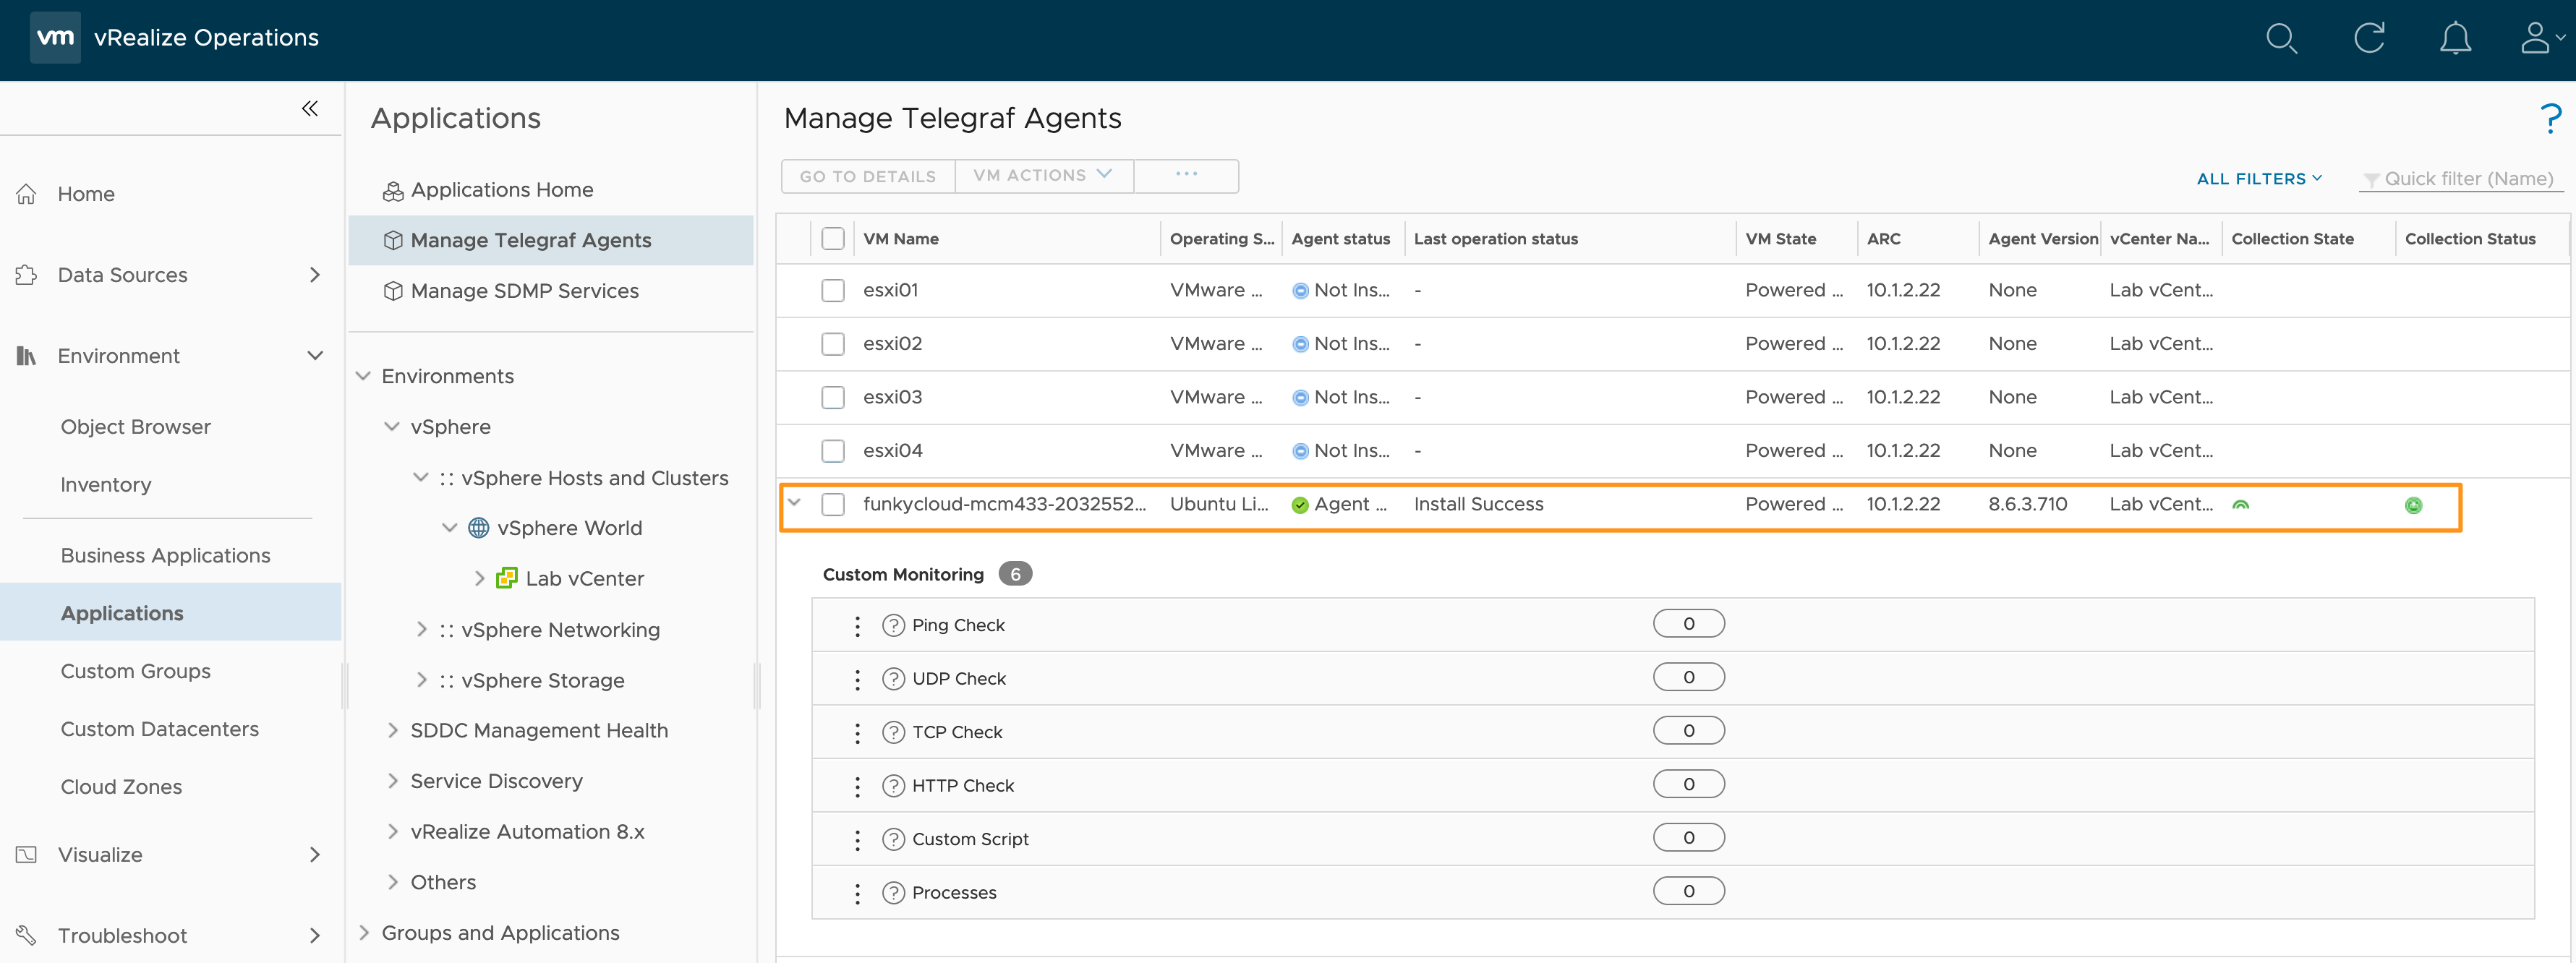This screenshot has width=2576, height=963.
Task: Click the vSphere World globe icon
Action: 479,528
